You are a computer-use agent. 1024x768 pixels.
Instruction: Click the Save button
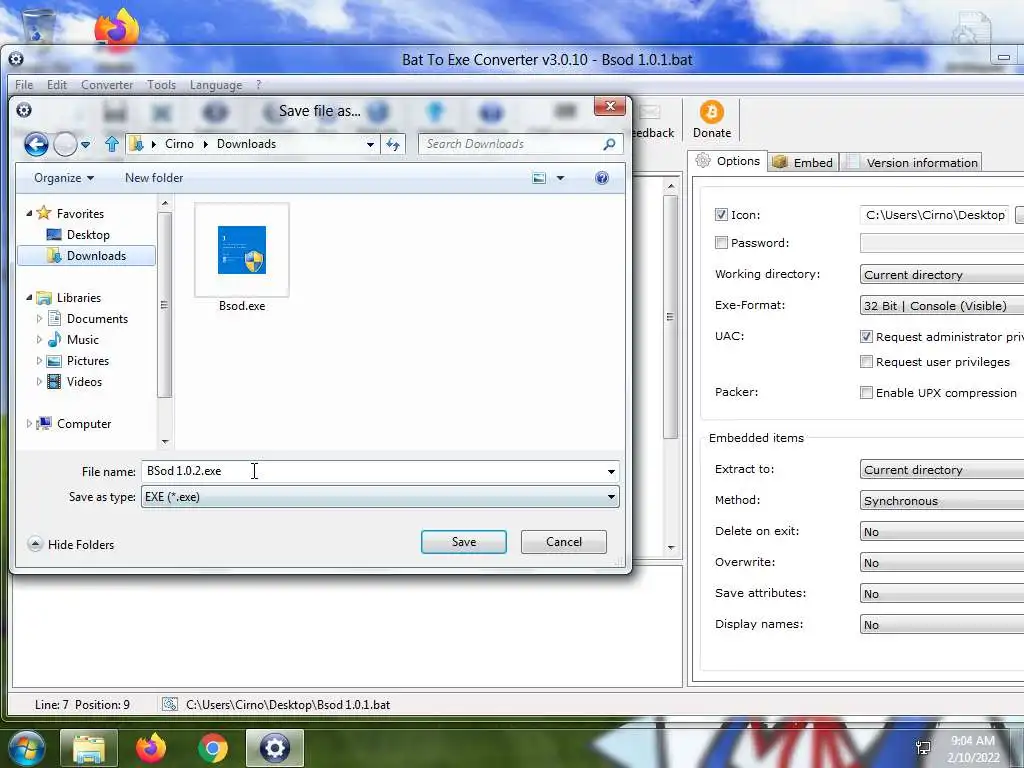point(464,542)
